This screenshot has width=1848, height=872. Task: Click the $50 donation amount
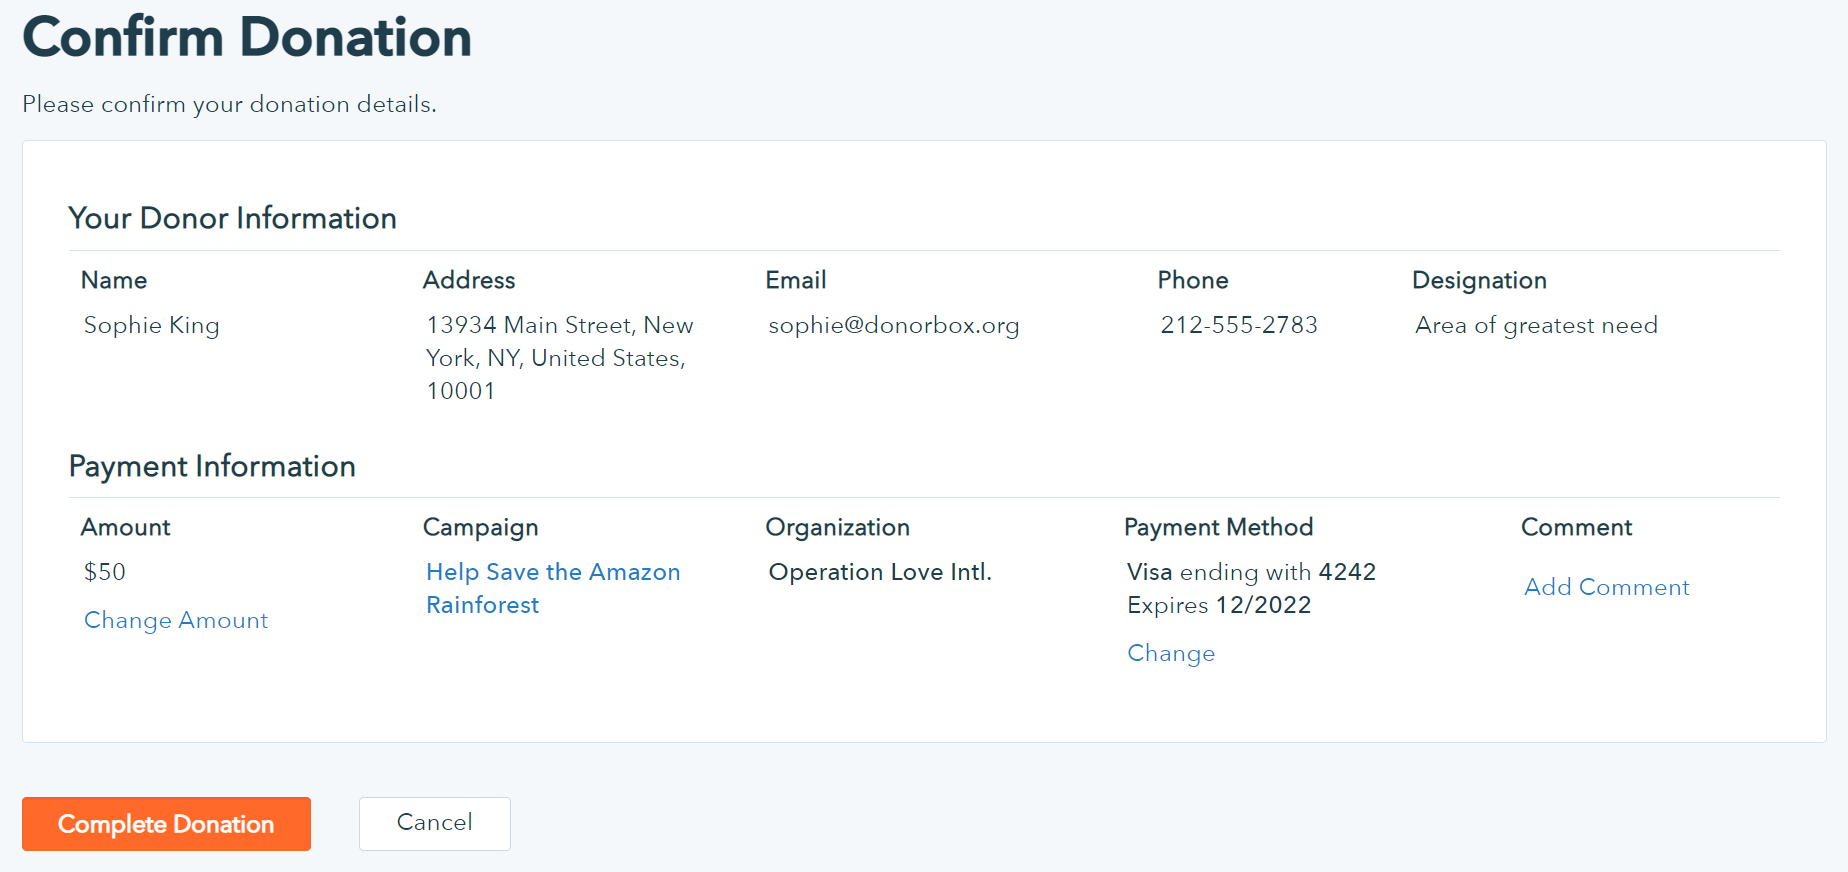(x=105, y=572)
